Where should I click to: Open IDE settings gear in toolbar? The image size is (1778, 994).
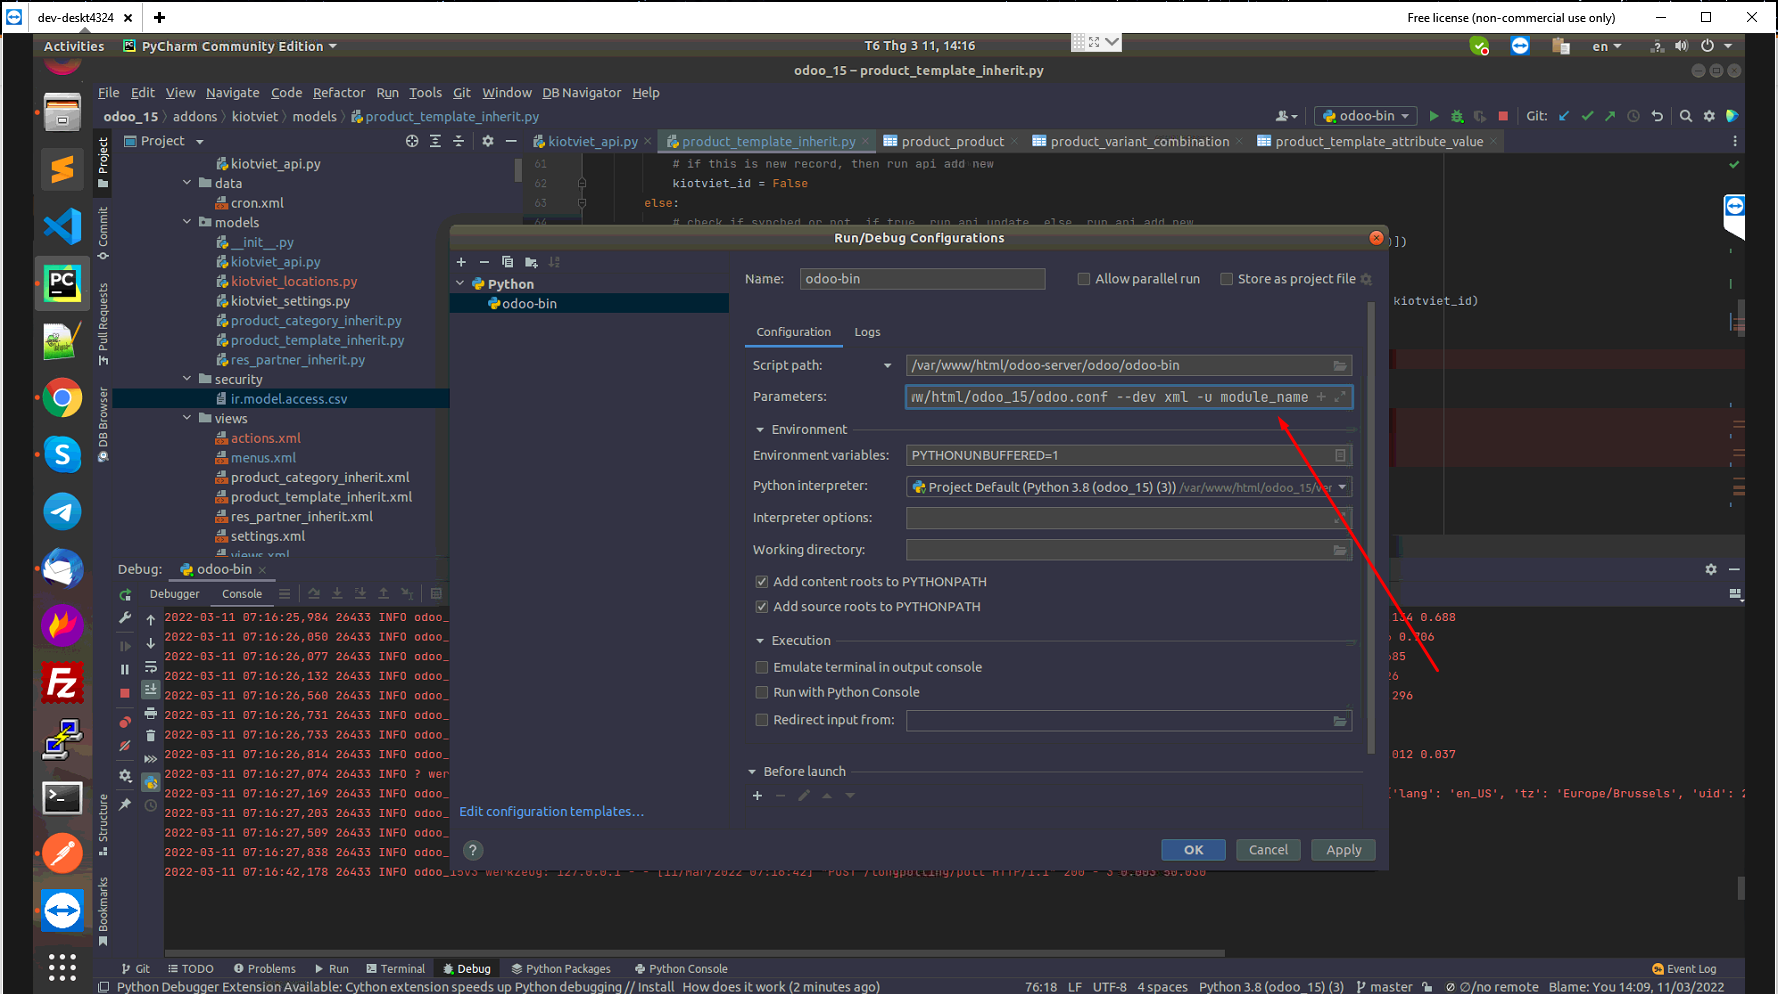(1709, 116)
